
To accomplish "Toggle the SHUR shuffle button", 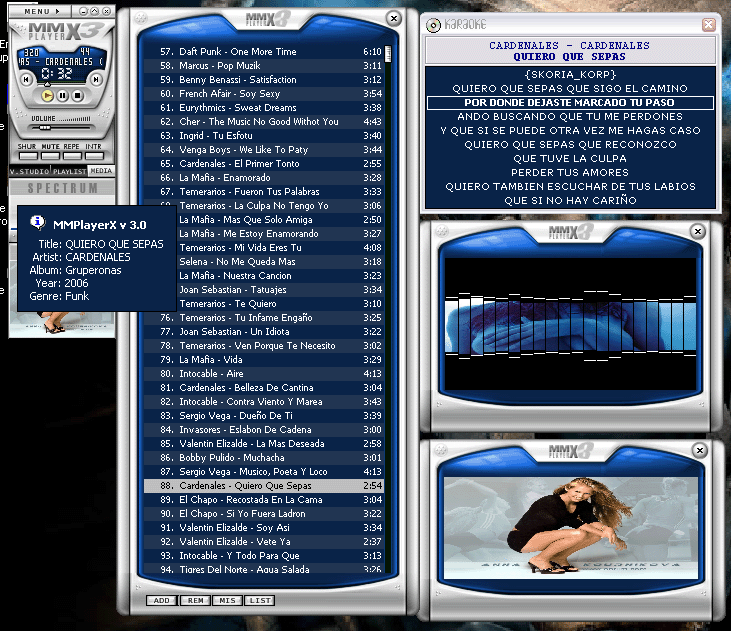I will [28, 155].
